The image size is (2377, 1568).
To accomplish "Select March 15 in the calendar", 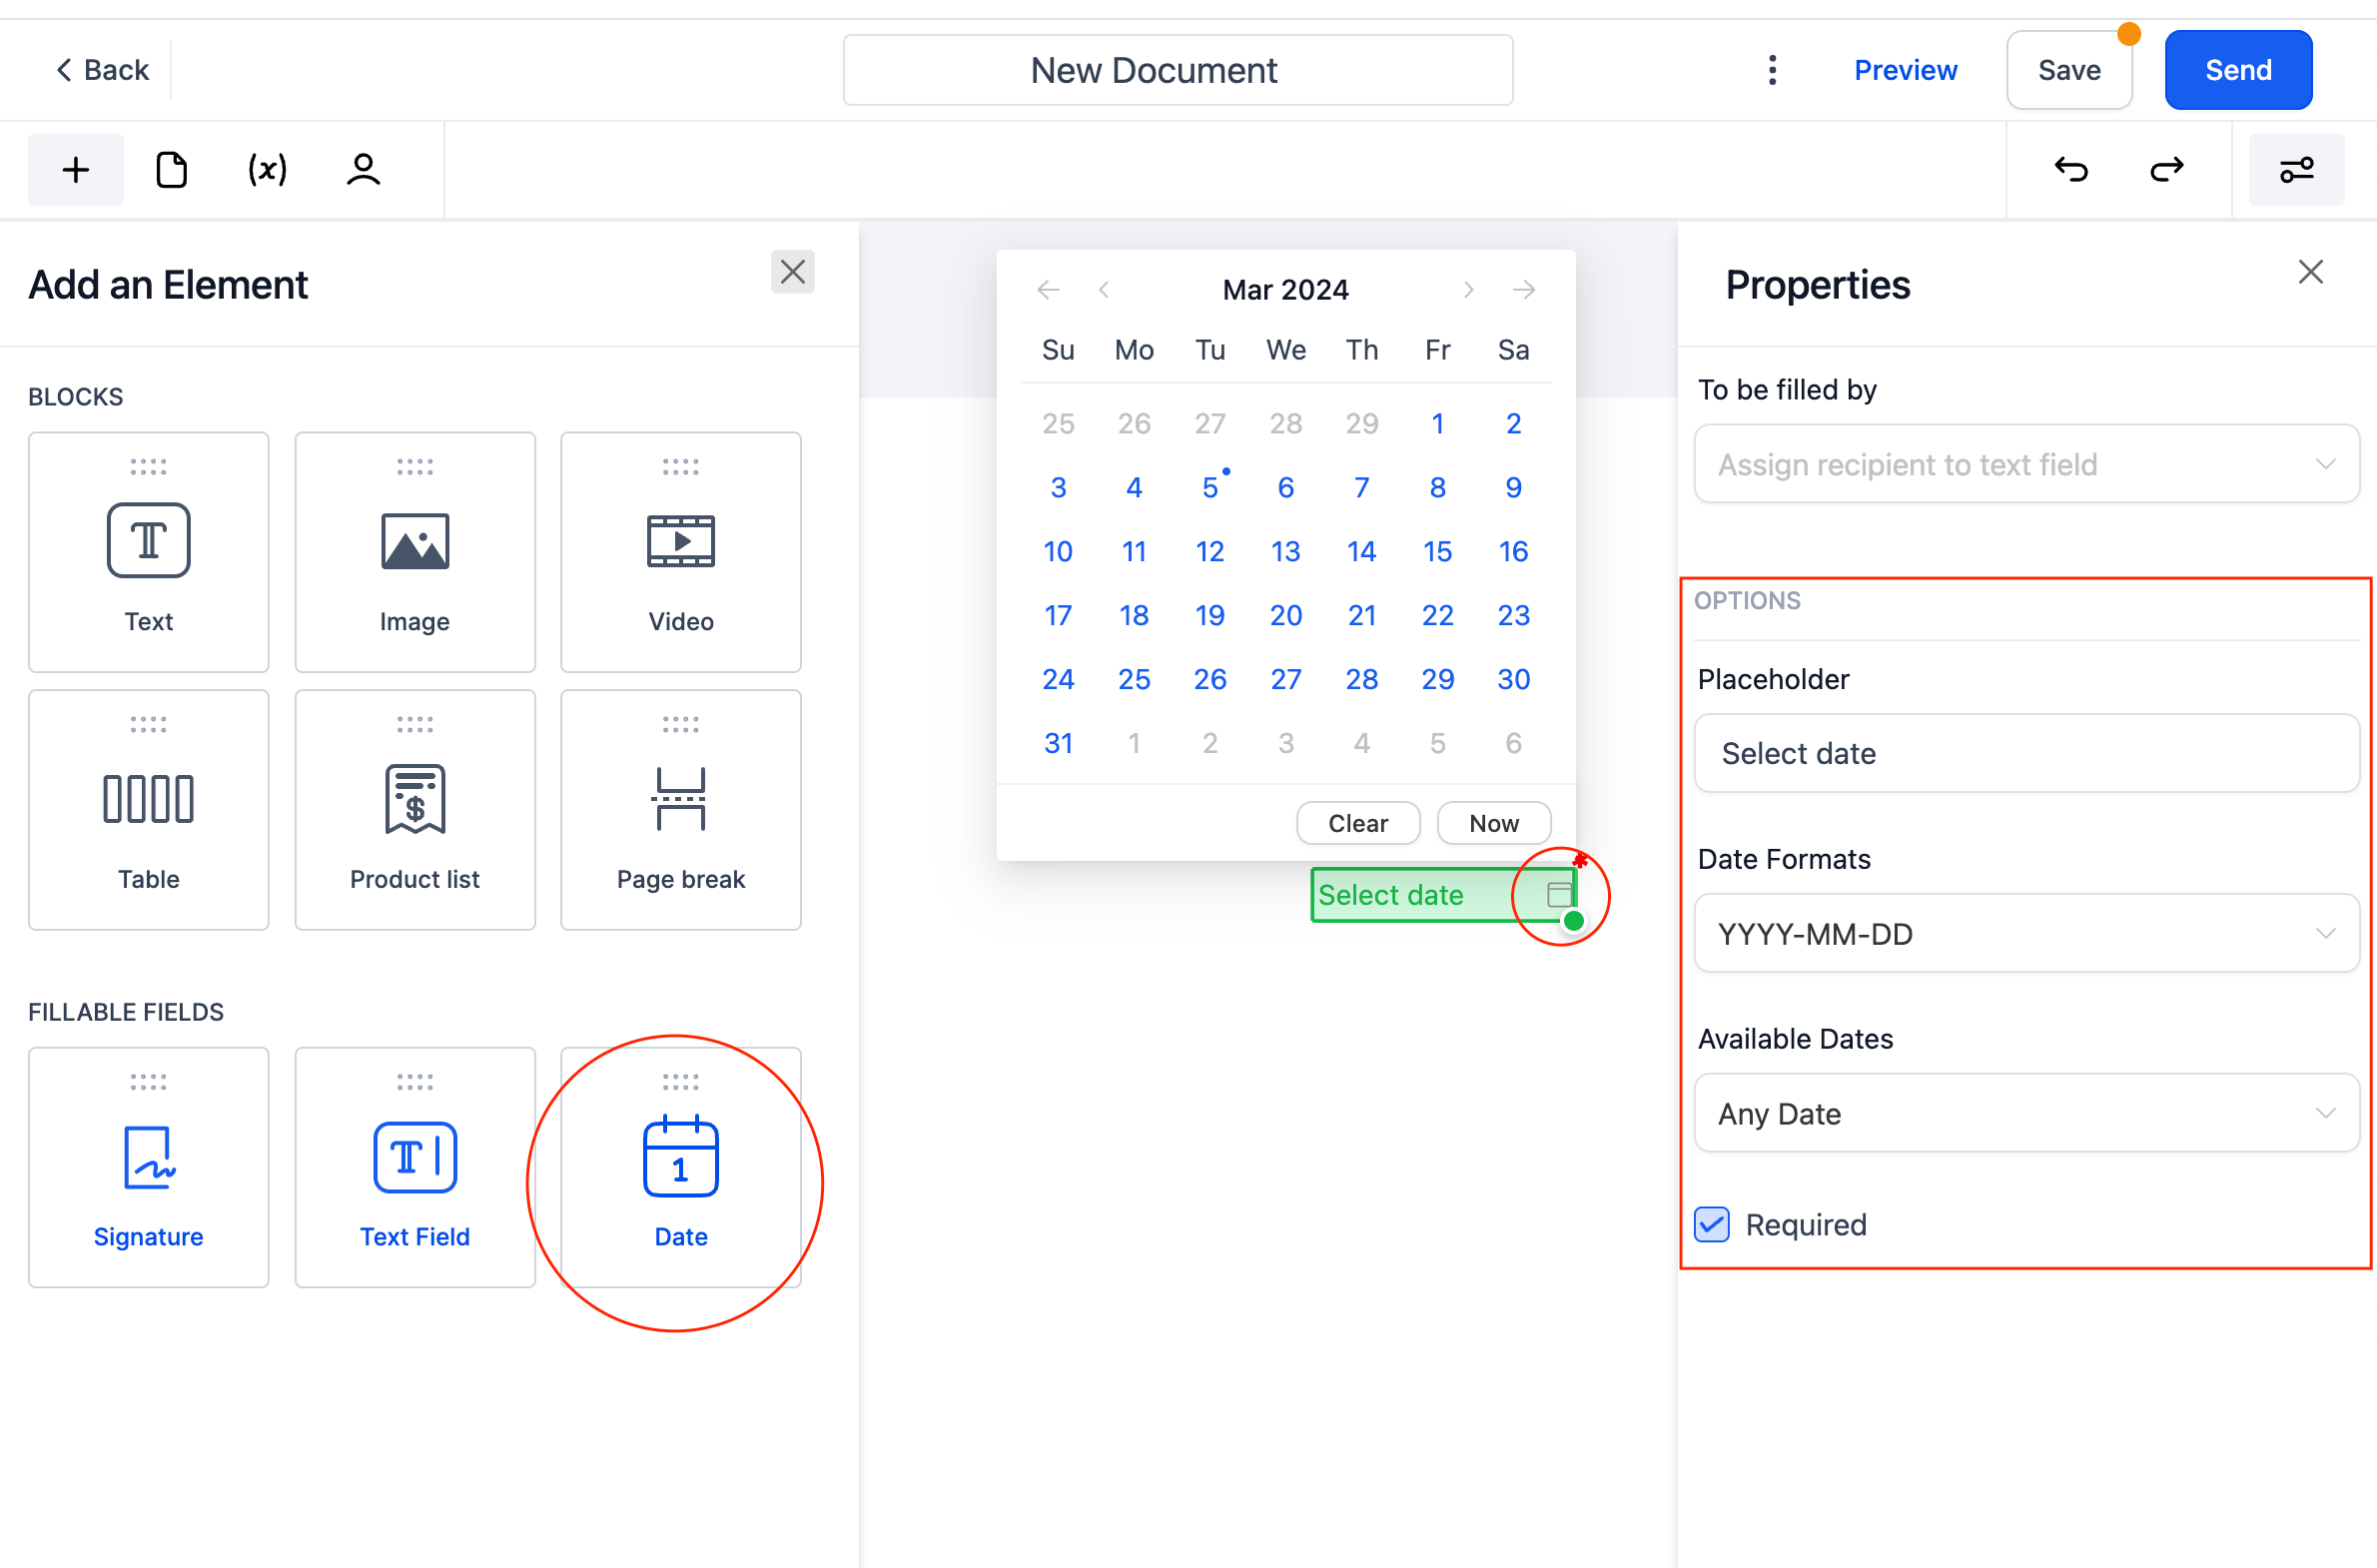I will 1437,551.
